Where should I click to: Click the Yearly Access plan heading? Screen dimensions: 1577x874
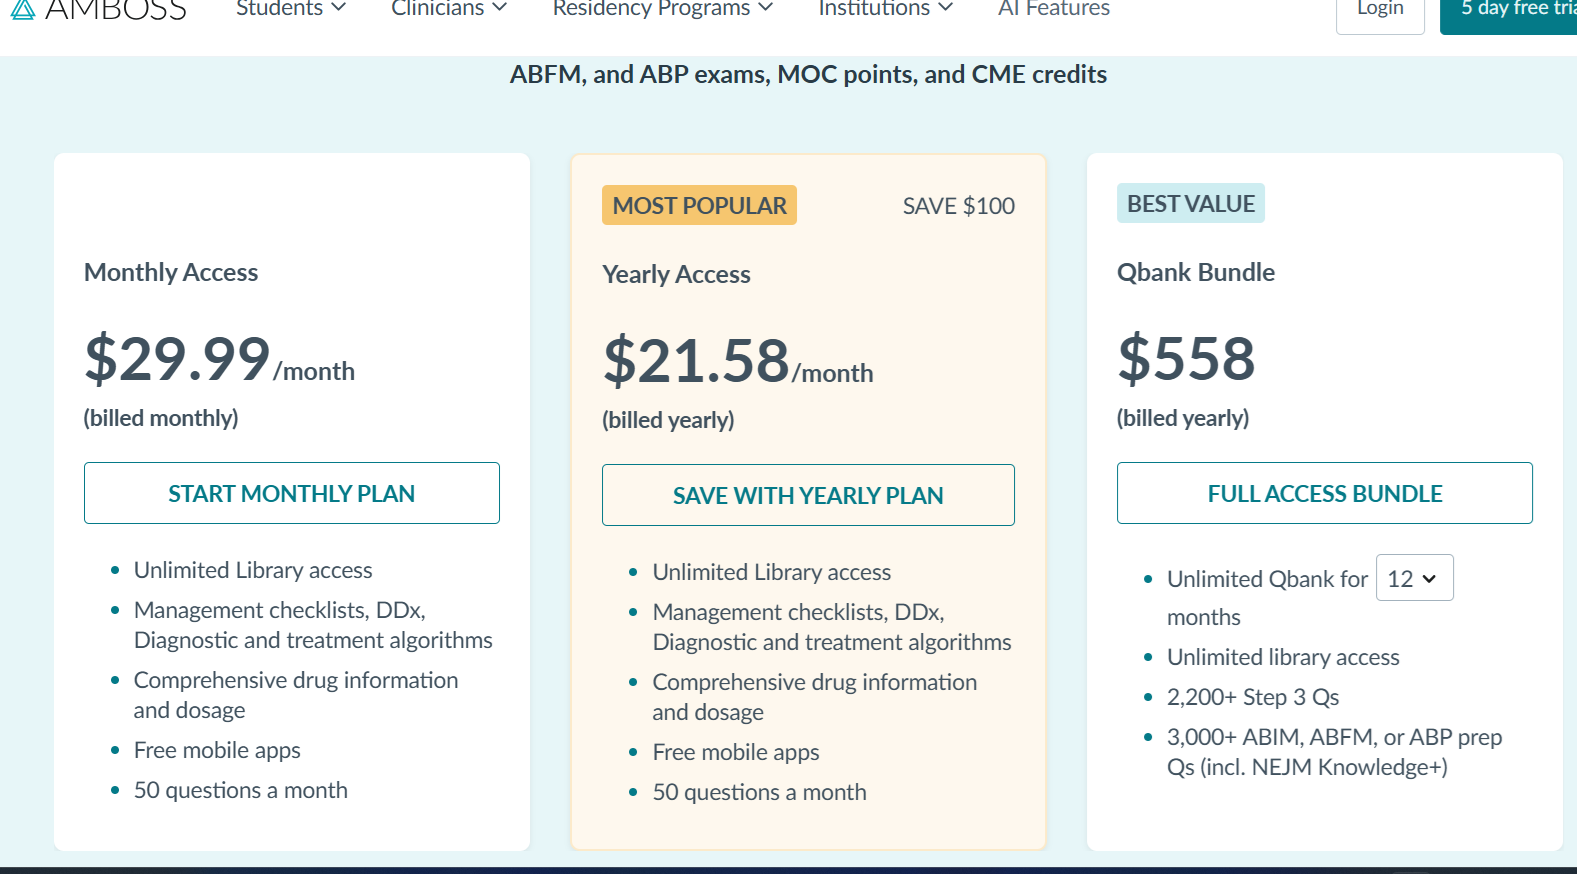point(676,274)
